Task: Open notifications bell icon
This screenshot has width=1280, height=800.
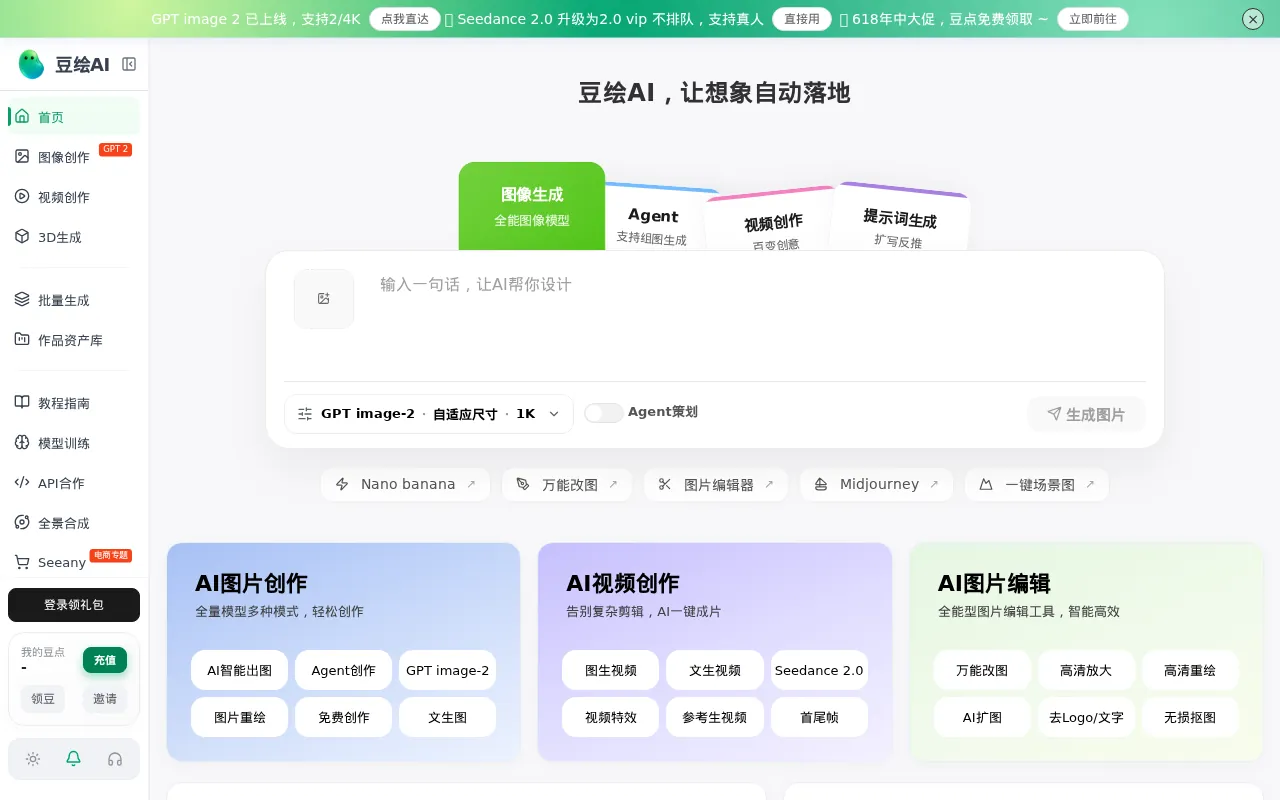Action: tap(73, 759)
